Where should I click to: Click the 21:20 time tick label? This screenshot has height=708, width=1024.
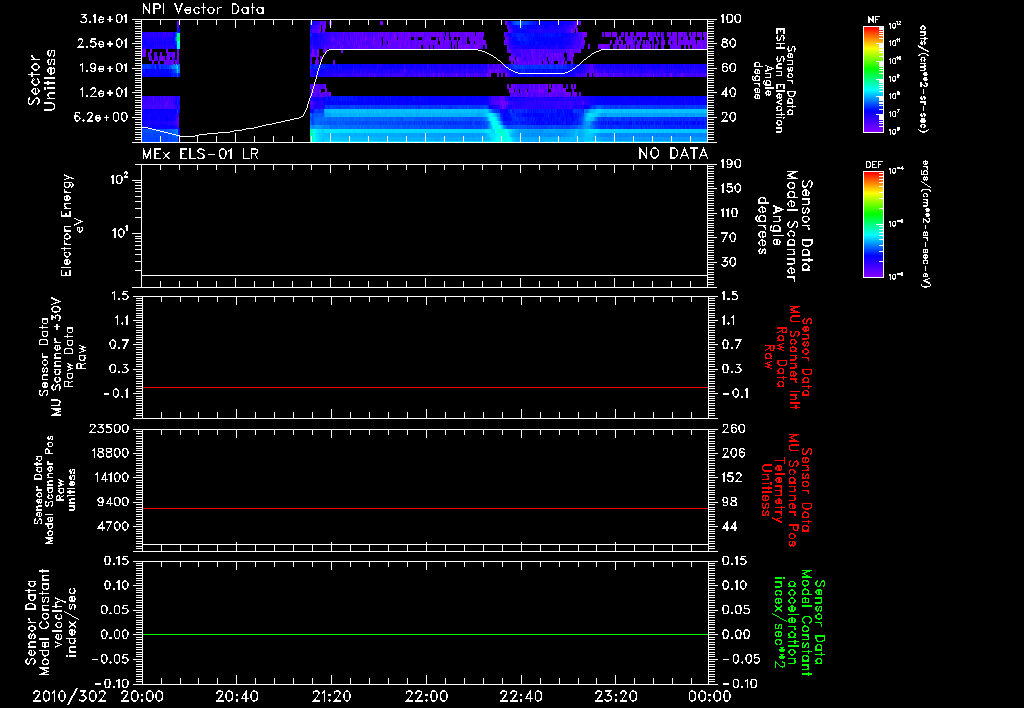click(331, 697)
